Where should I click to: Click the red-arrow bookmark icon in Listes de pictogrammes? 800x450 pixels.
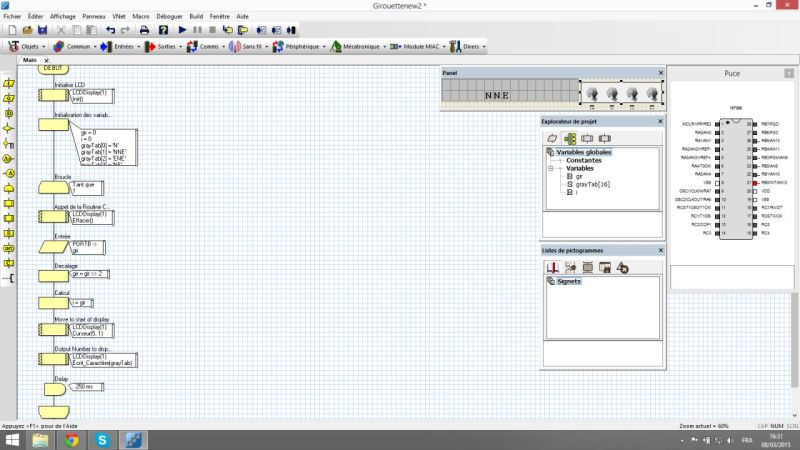tap(552, 267)
